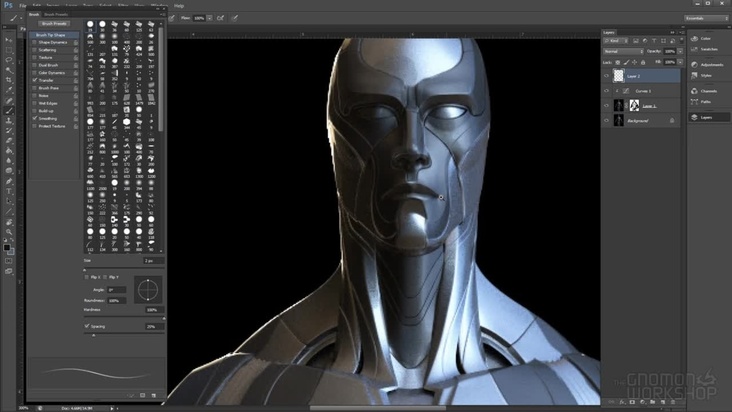Open the Essentials workspace dropdown

click(x=706, y=17)
